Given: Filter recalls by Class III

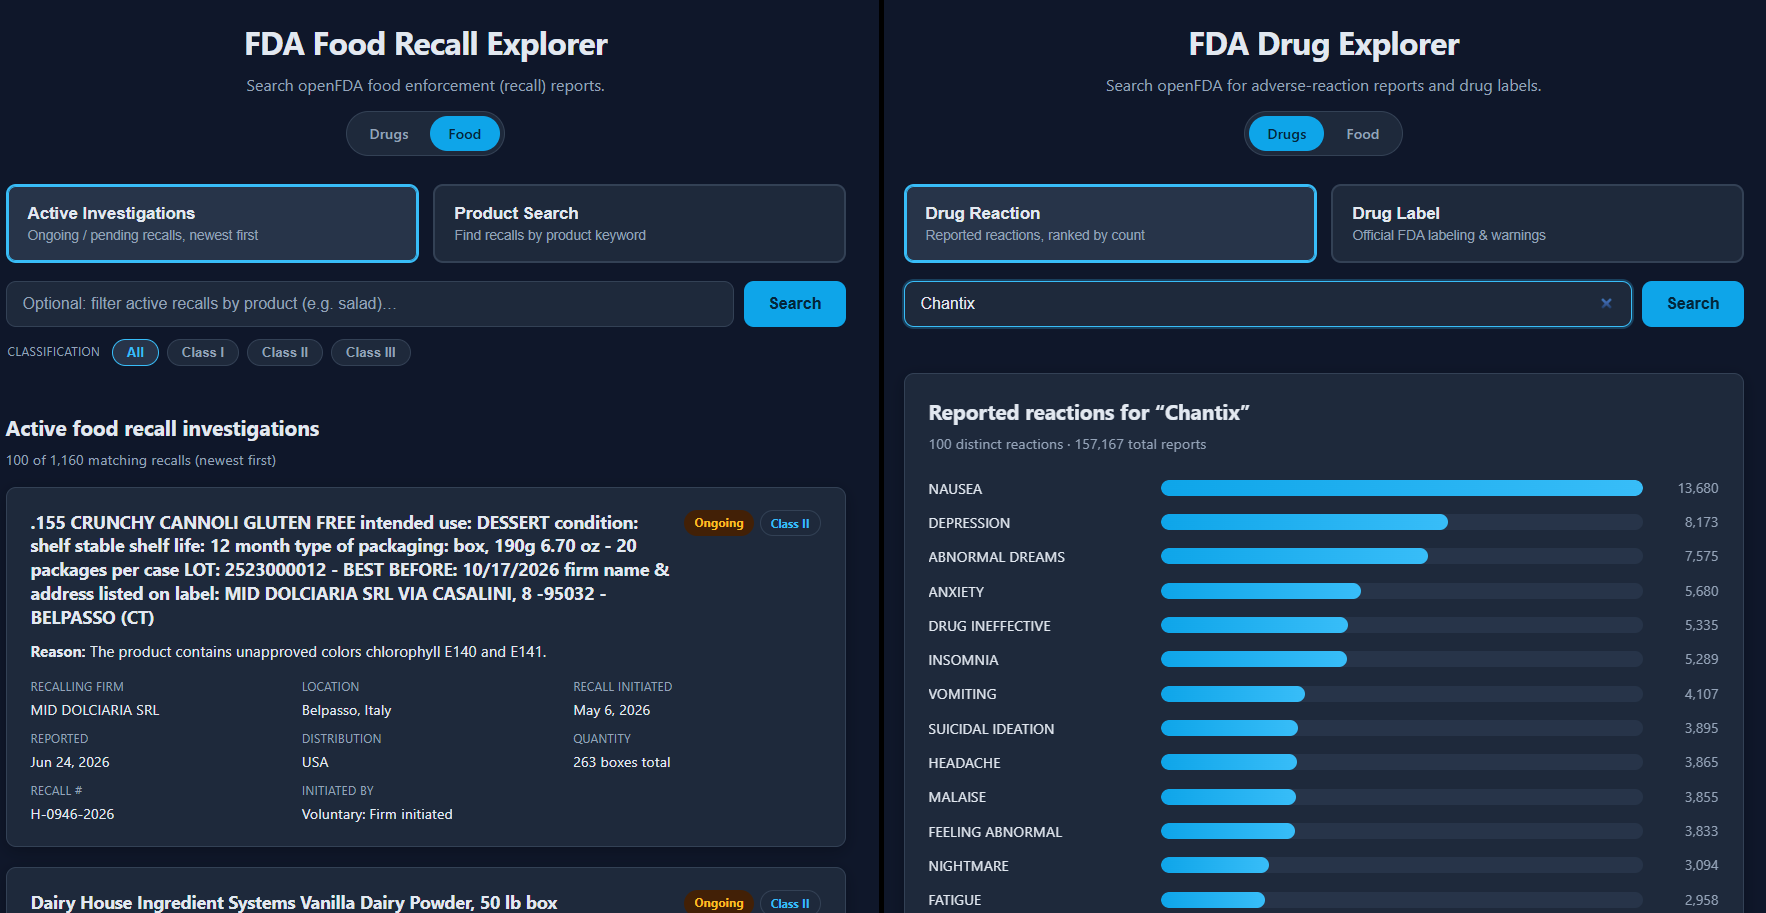Looking at the screenshot, I should tap(371, 352).
